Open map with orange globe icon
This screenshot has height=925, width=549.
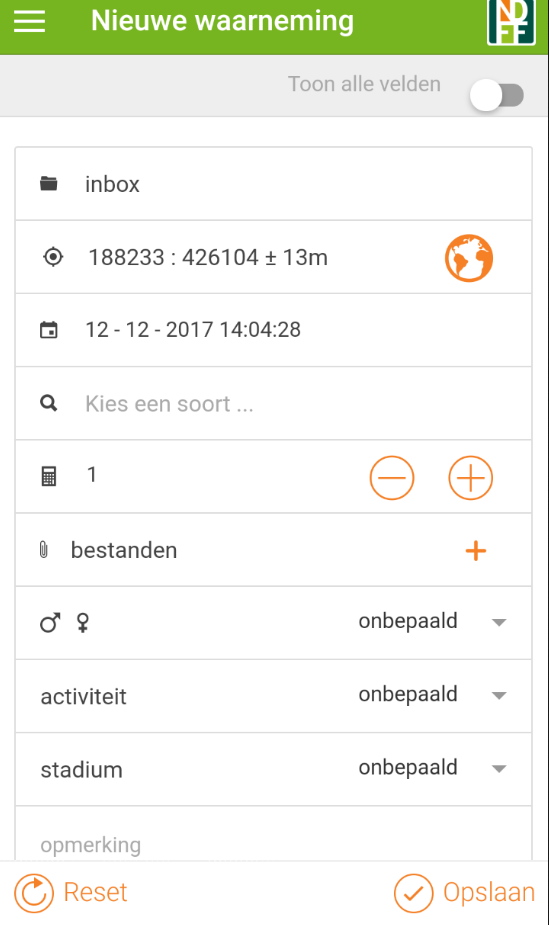pos(469,258)
